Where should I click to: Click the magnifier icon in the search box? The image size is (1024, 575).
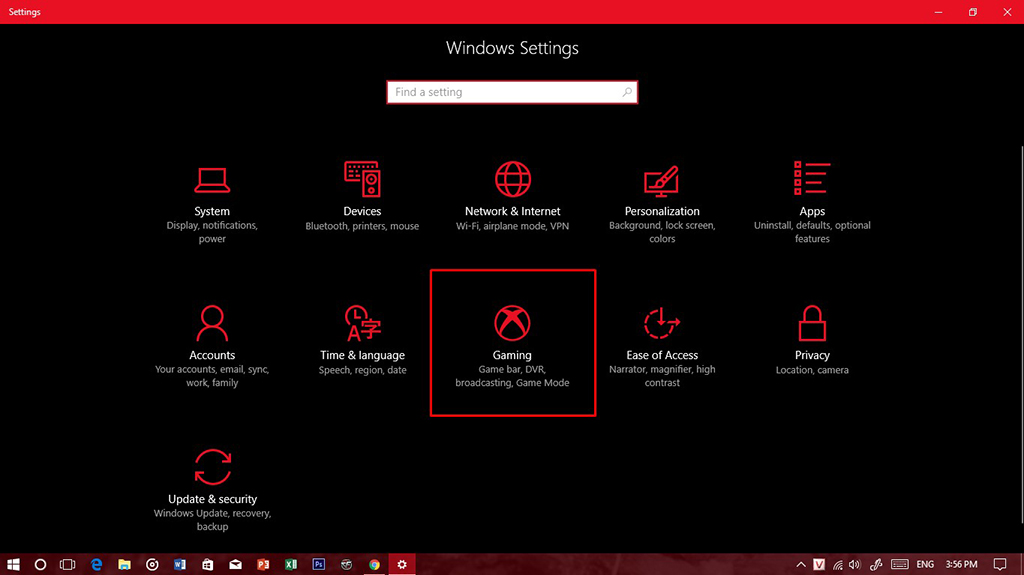627,92
